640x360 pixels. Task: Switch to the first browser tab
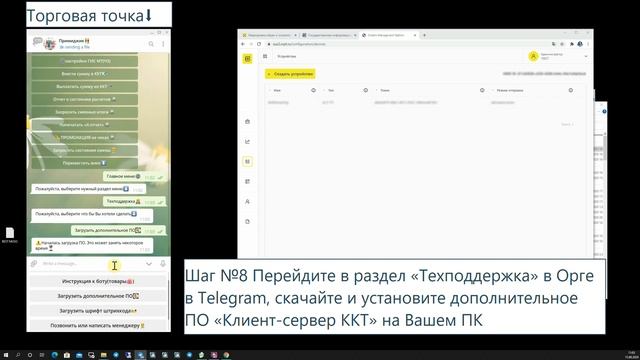(269, 35)
